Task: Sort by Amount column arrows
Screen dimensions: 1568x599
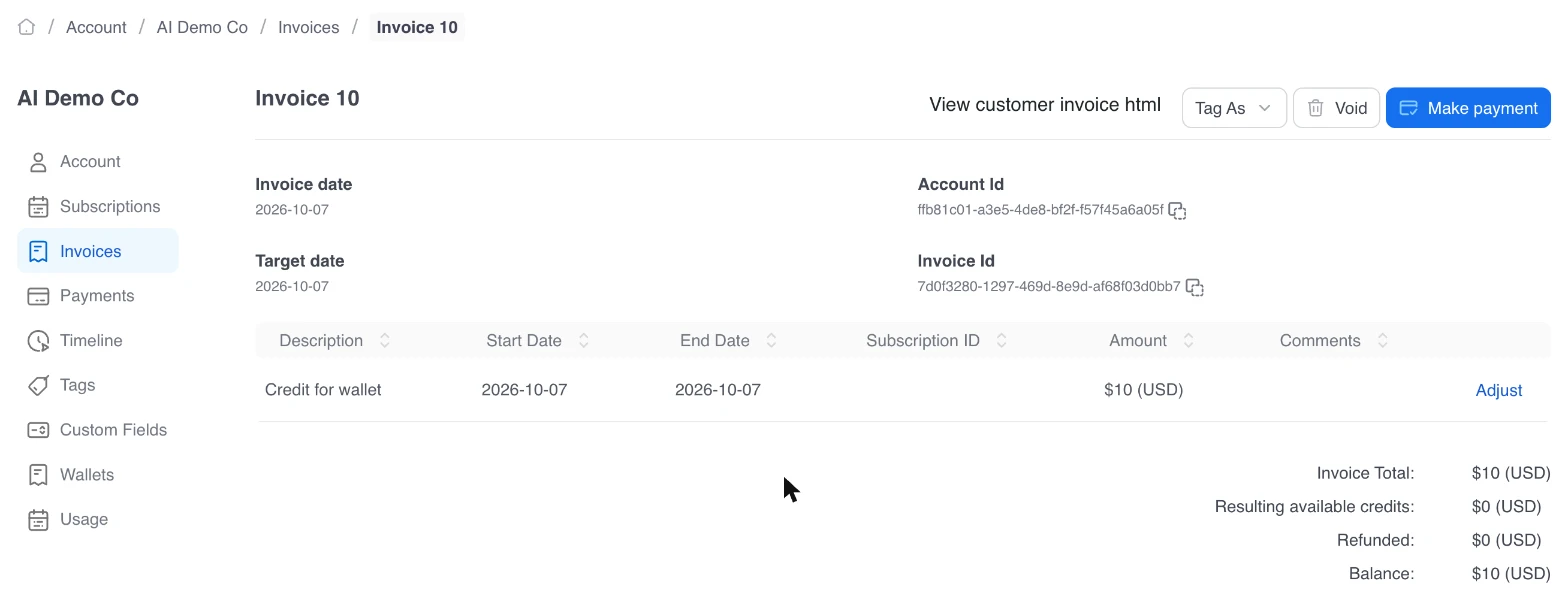Action: pyautogui.click(x=1189, y=341)
